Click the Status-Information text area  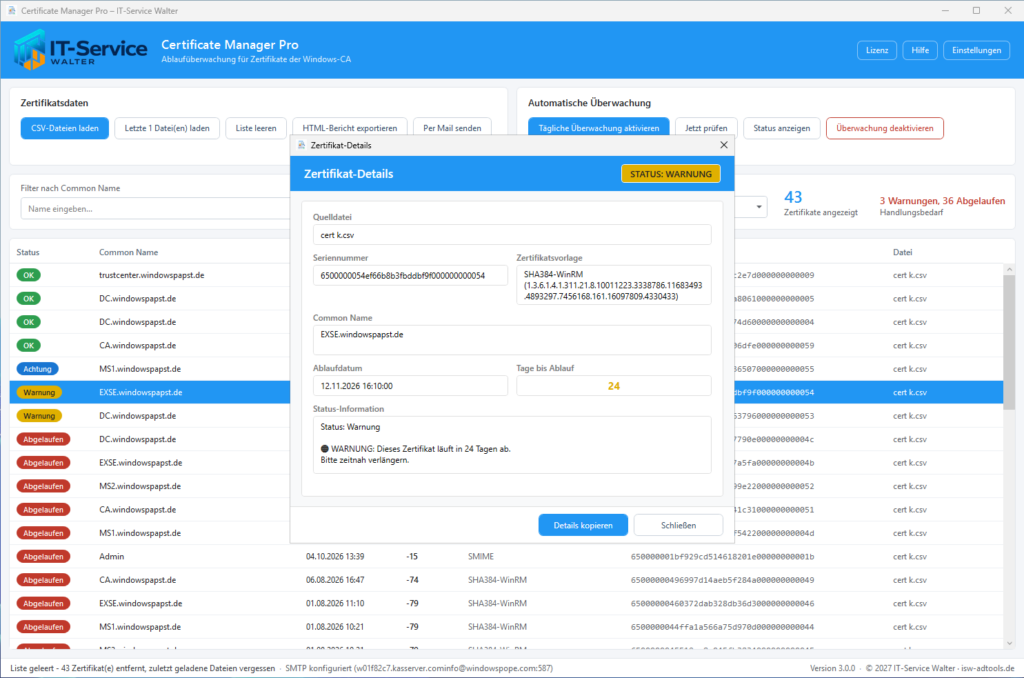[x=512, y=445]
